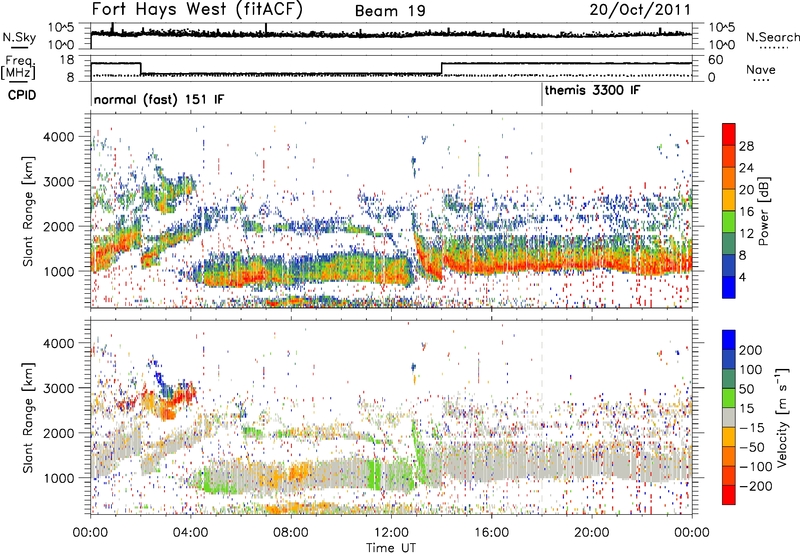Click the CPID start marker at 00:00

pos(91,95)
